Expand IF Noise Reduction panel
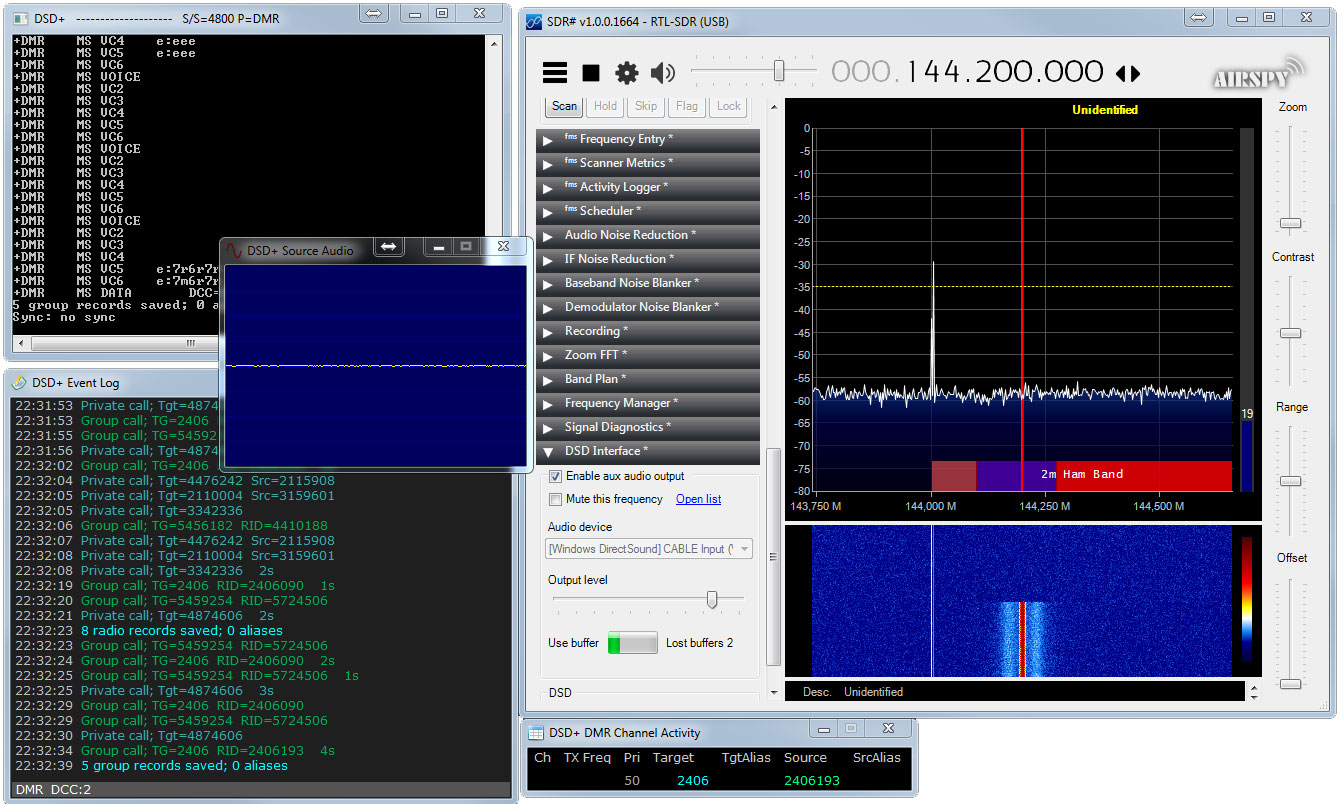 click(648, 259)
